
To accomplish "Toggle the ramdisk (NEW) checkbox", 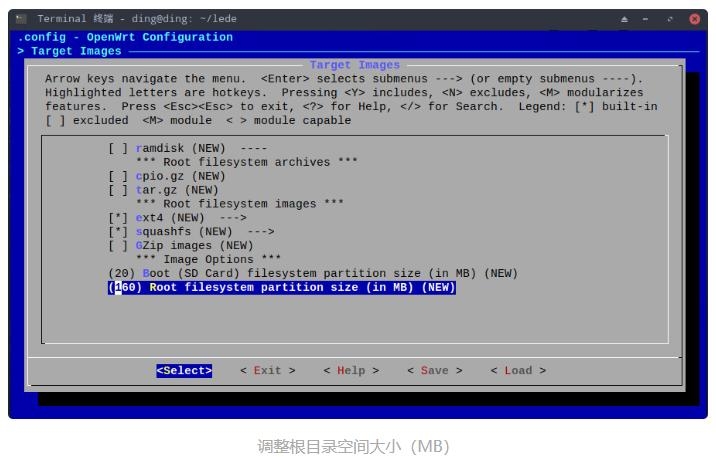I will (x=118, y=148).
